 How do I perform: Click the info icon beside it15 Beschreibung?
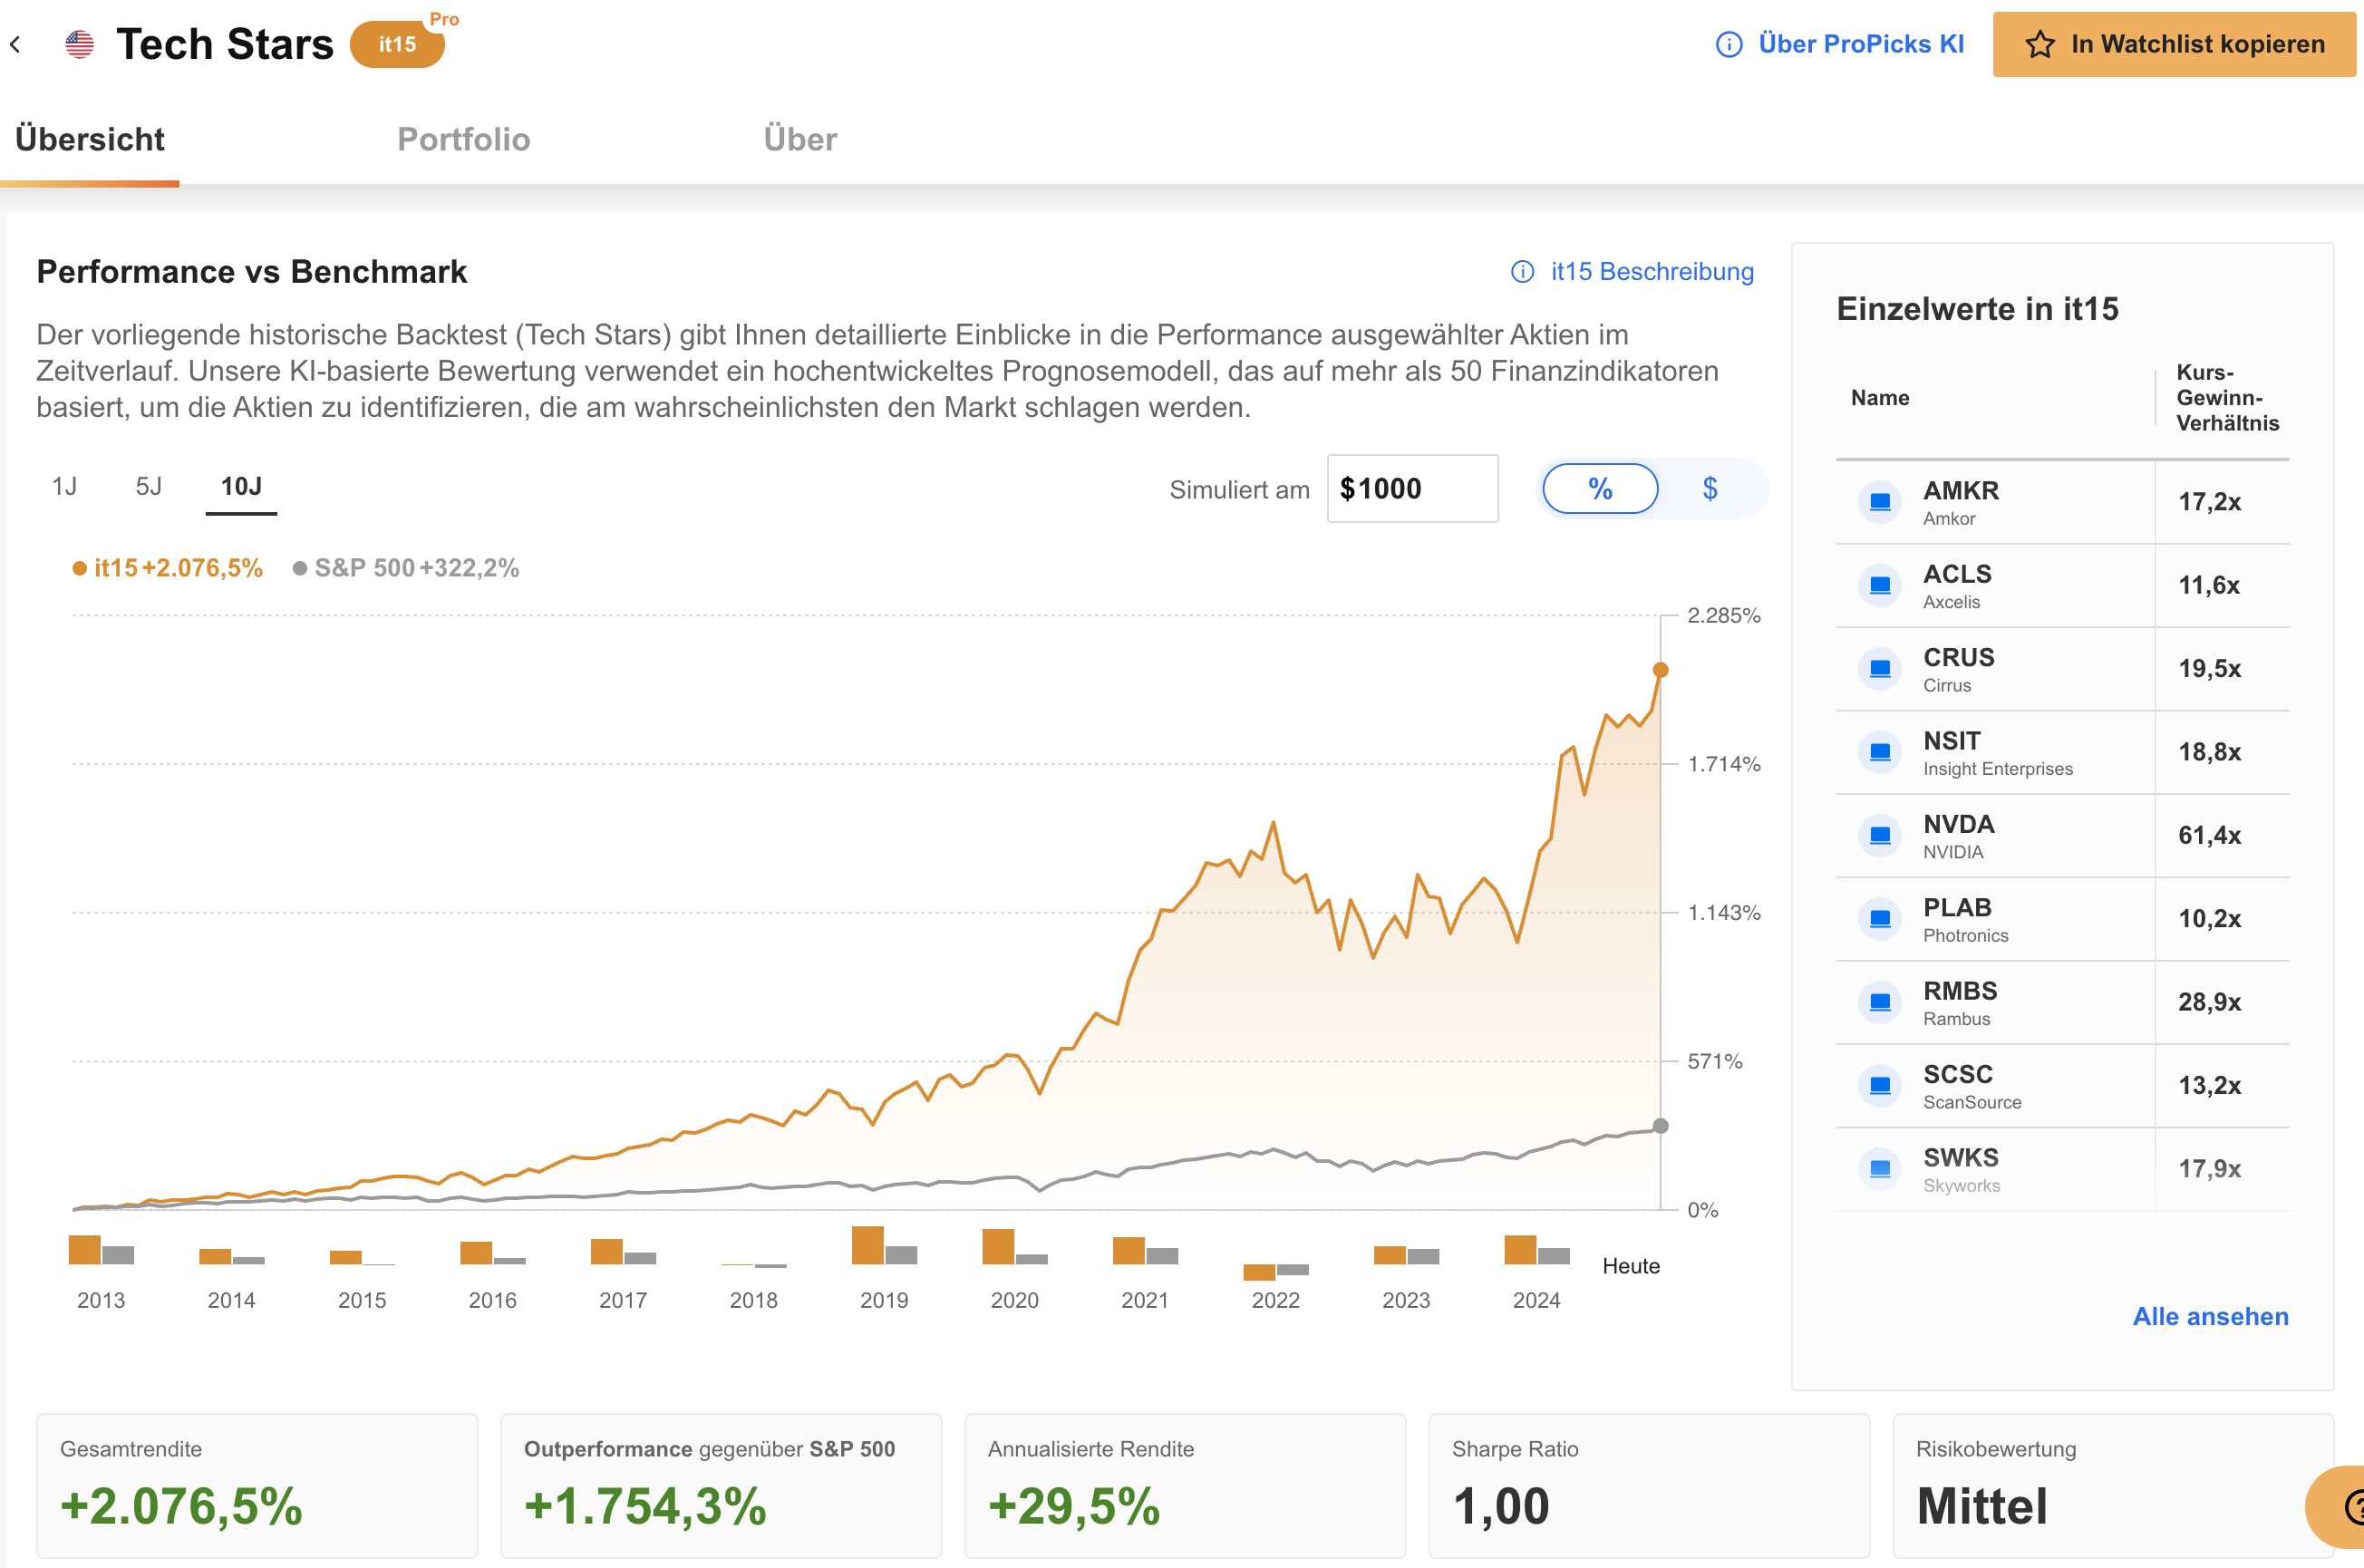(x=1522, y=272)
